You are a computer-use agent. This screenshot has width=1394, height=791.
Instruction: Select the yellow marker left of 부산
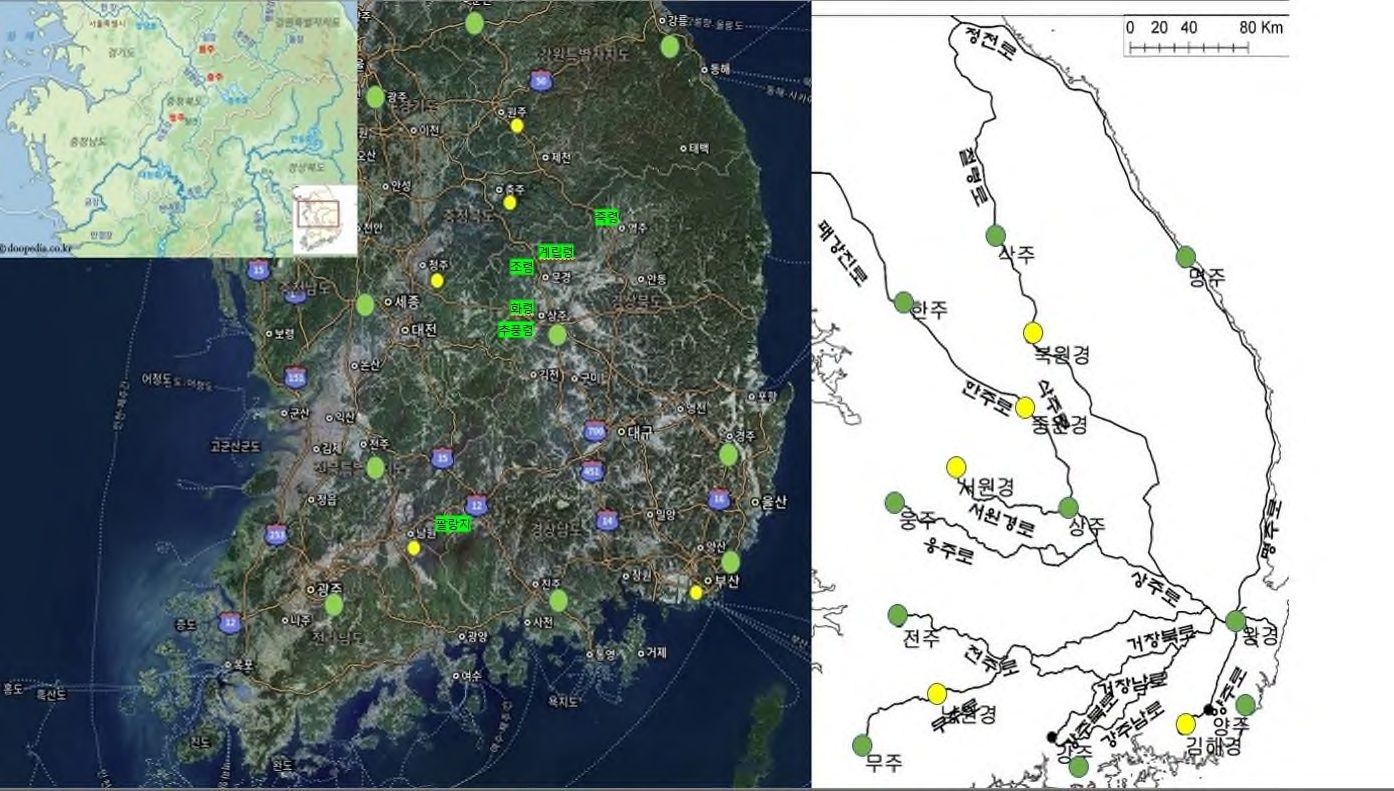coord(696,593)
